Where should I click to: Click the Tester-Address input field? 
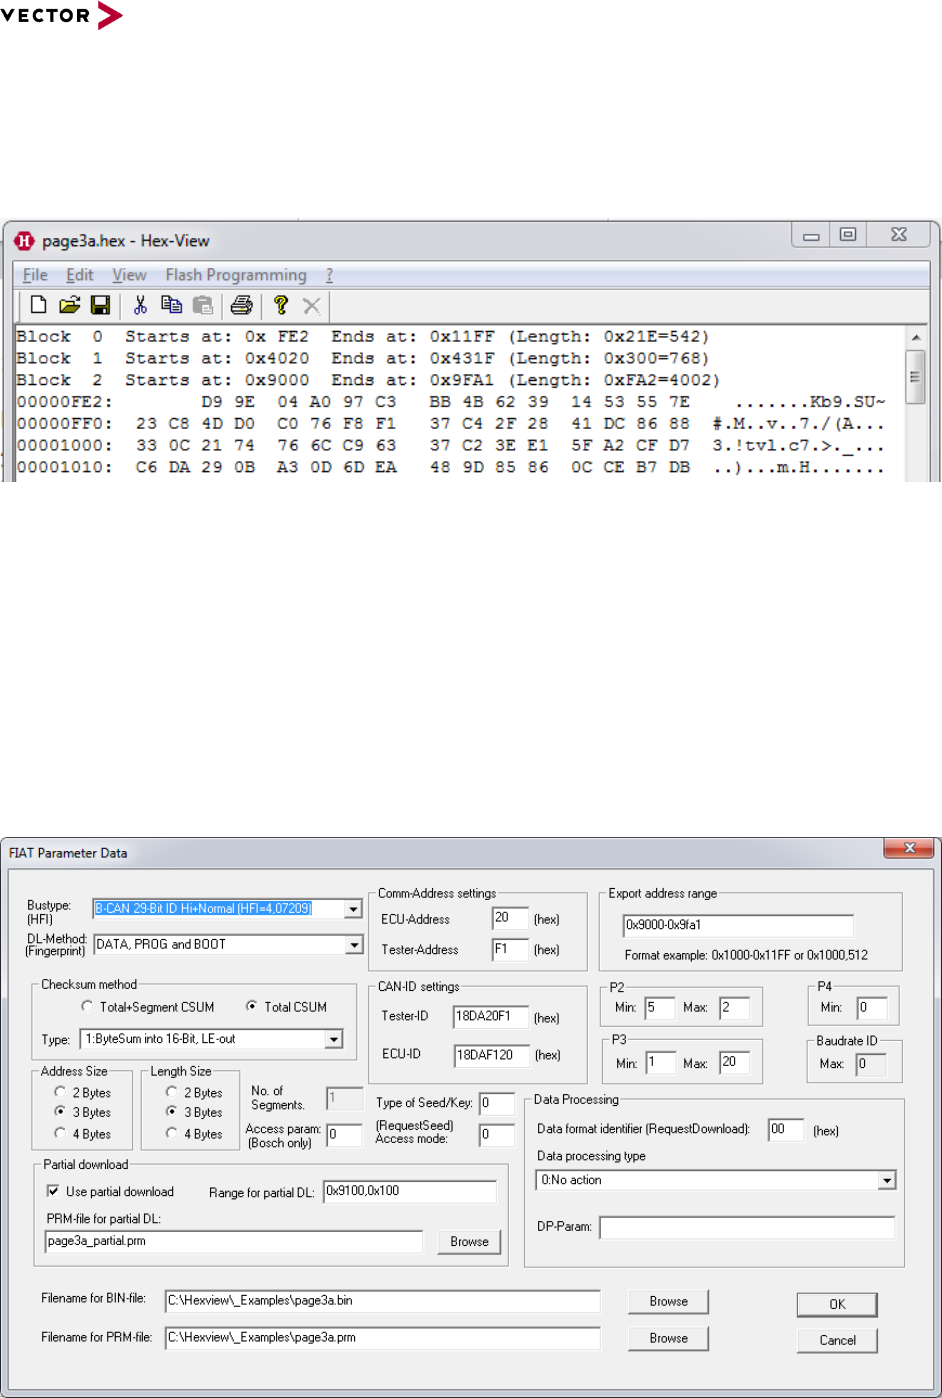(510, 949)
